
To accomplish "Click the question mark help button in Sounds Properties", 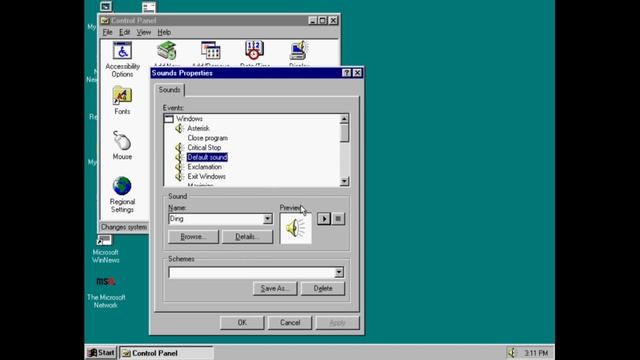I will [x=346, y=73].
